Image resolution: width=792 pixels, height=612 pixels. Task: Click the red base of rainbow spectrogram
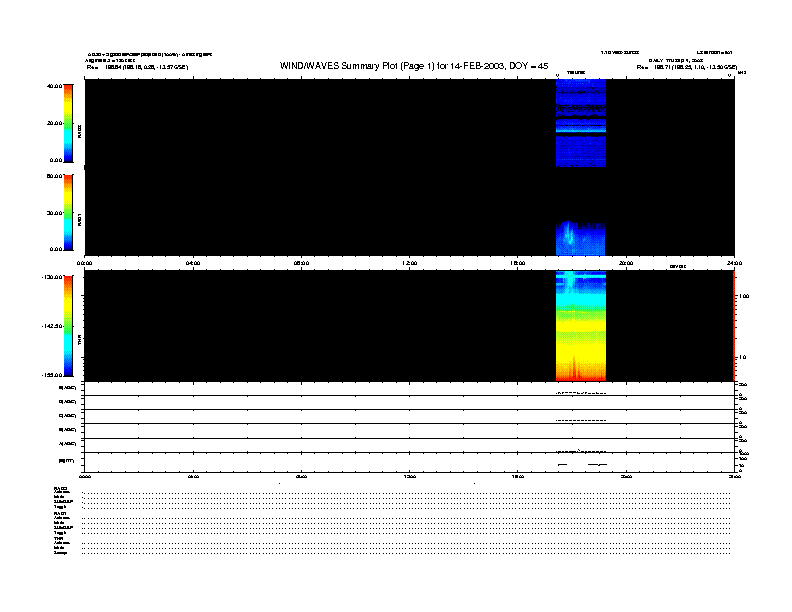click(x=581, y=376)
